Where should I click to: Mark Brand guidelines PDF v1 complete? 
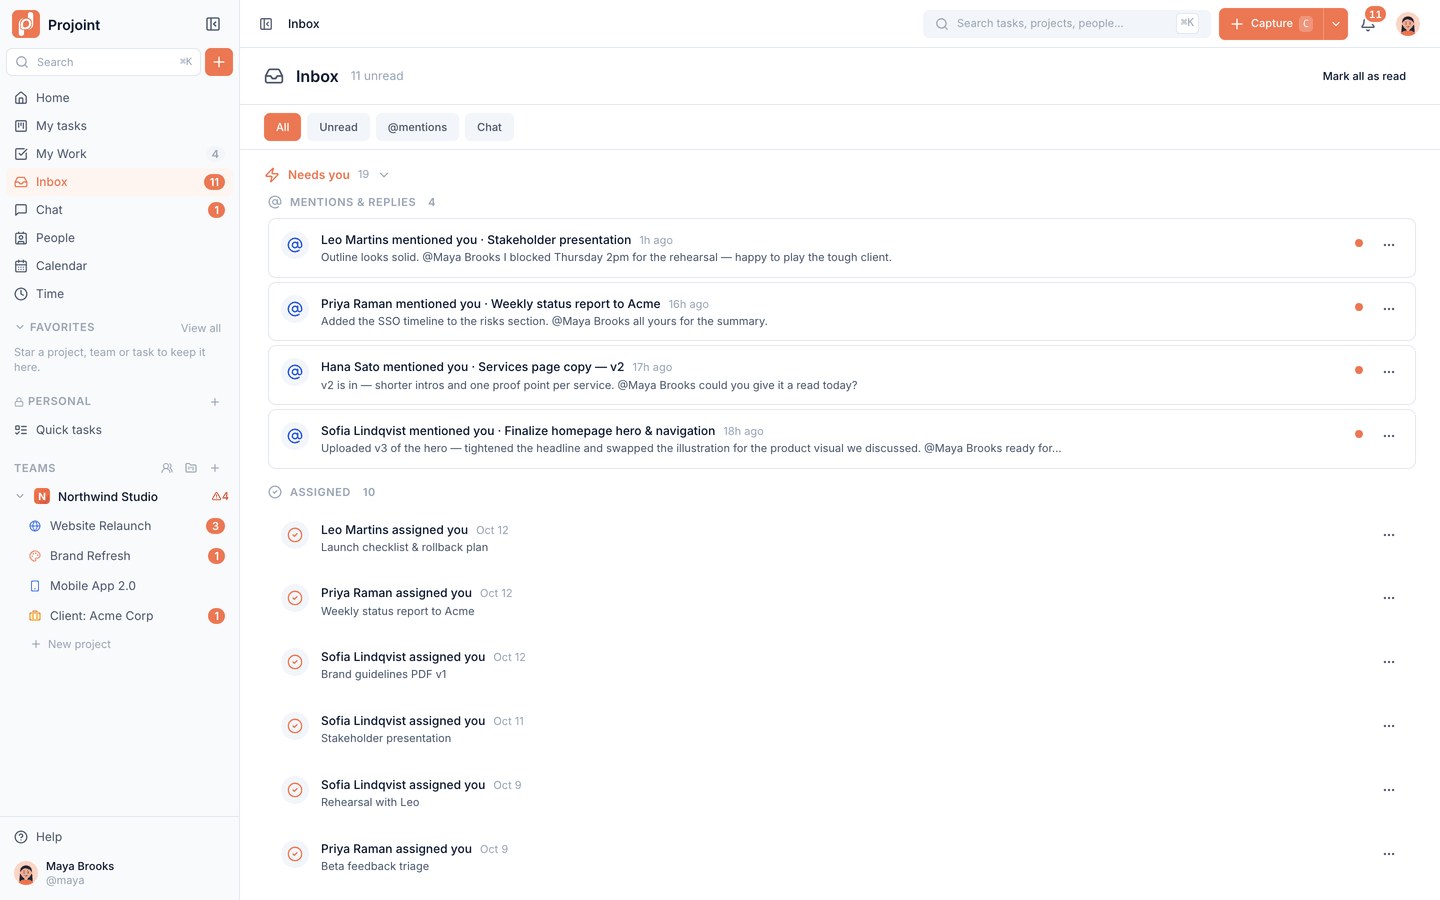pyautogui.click(x=295, y=662)
